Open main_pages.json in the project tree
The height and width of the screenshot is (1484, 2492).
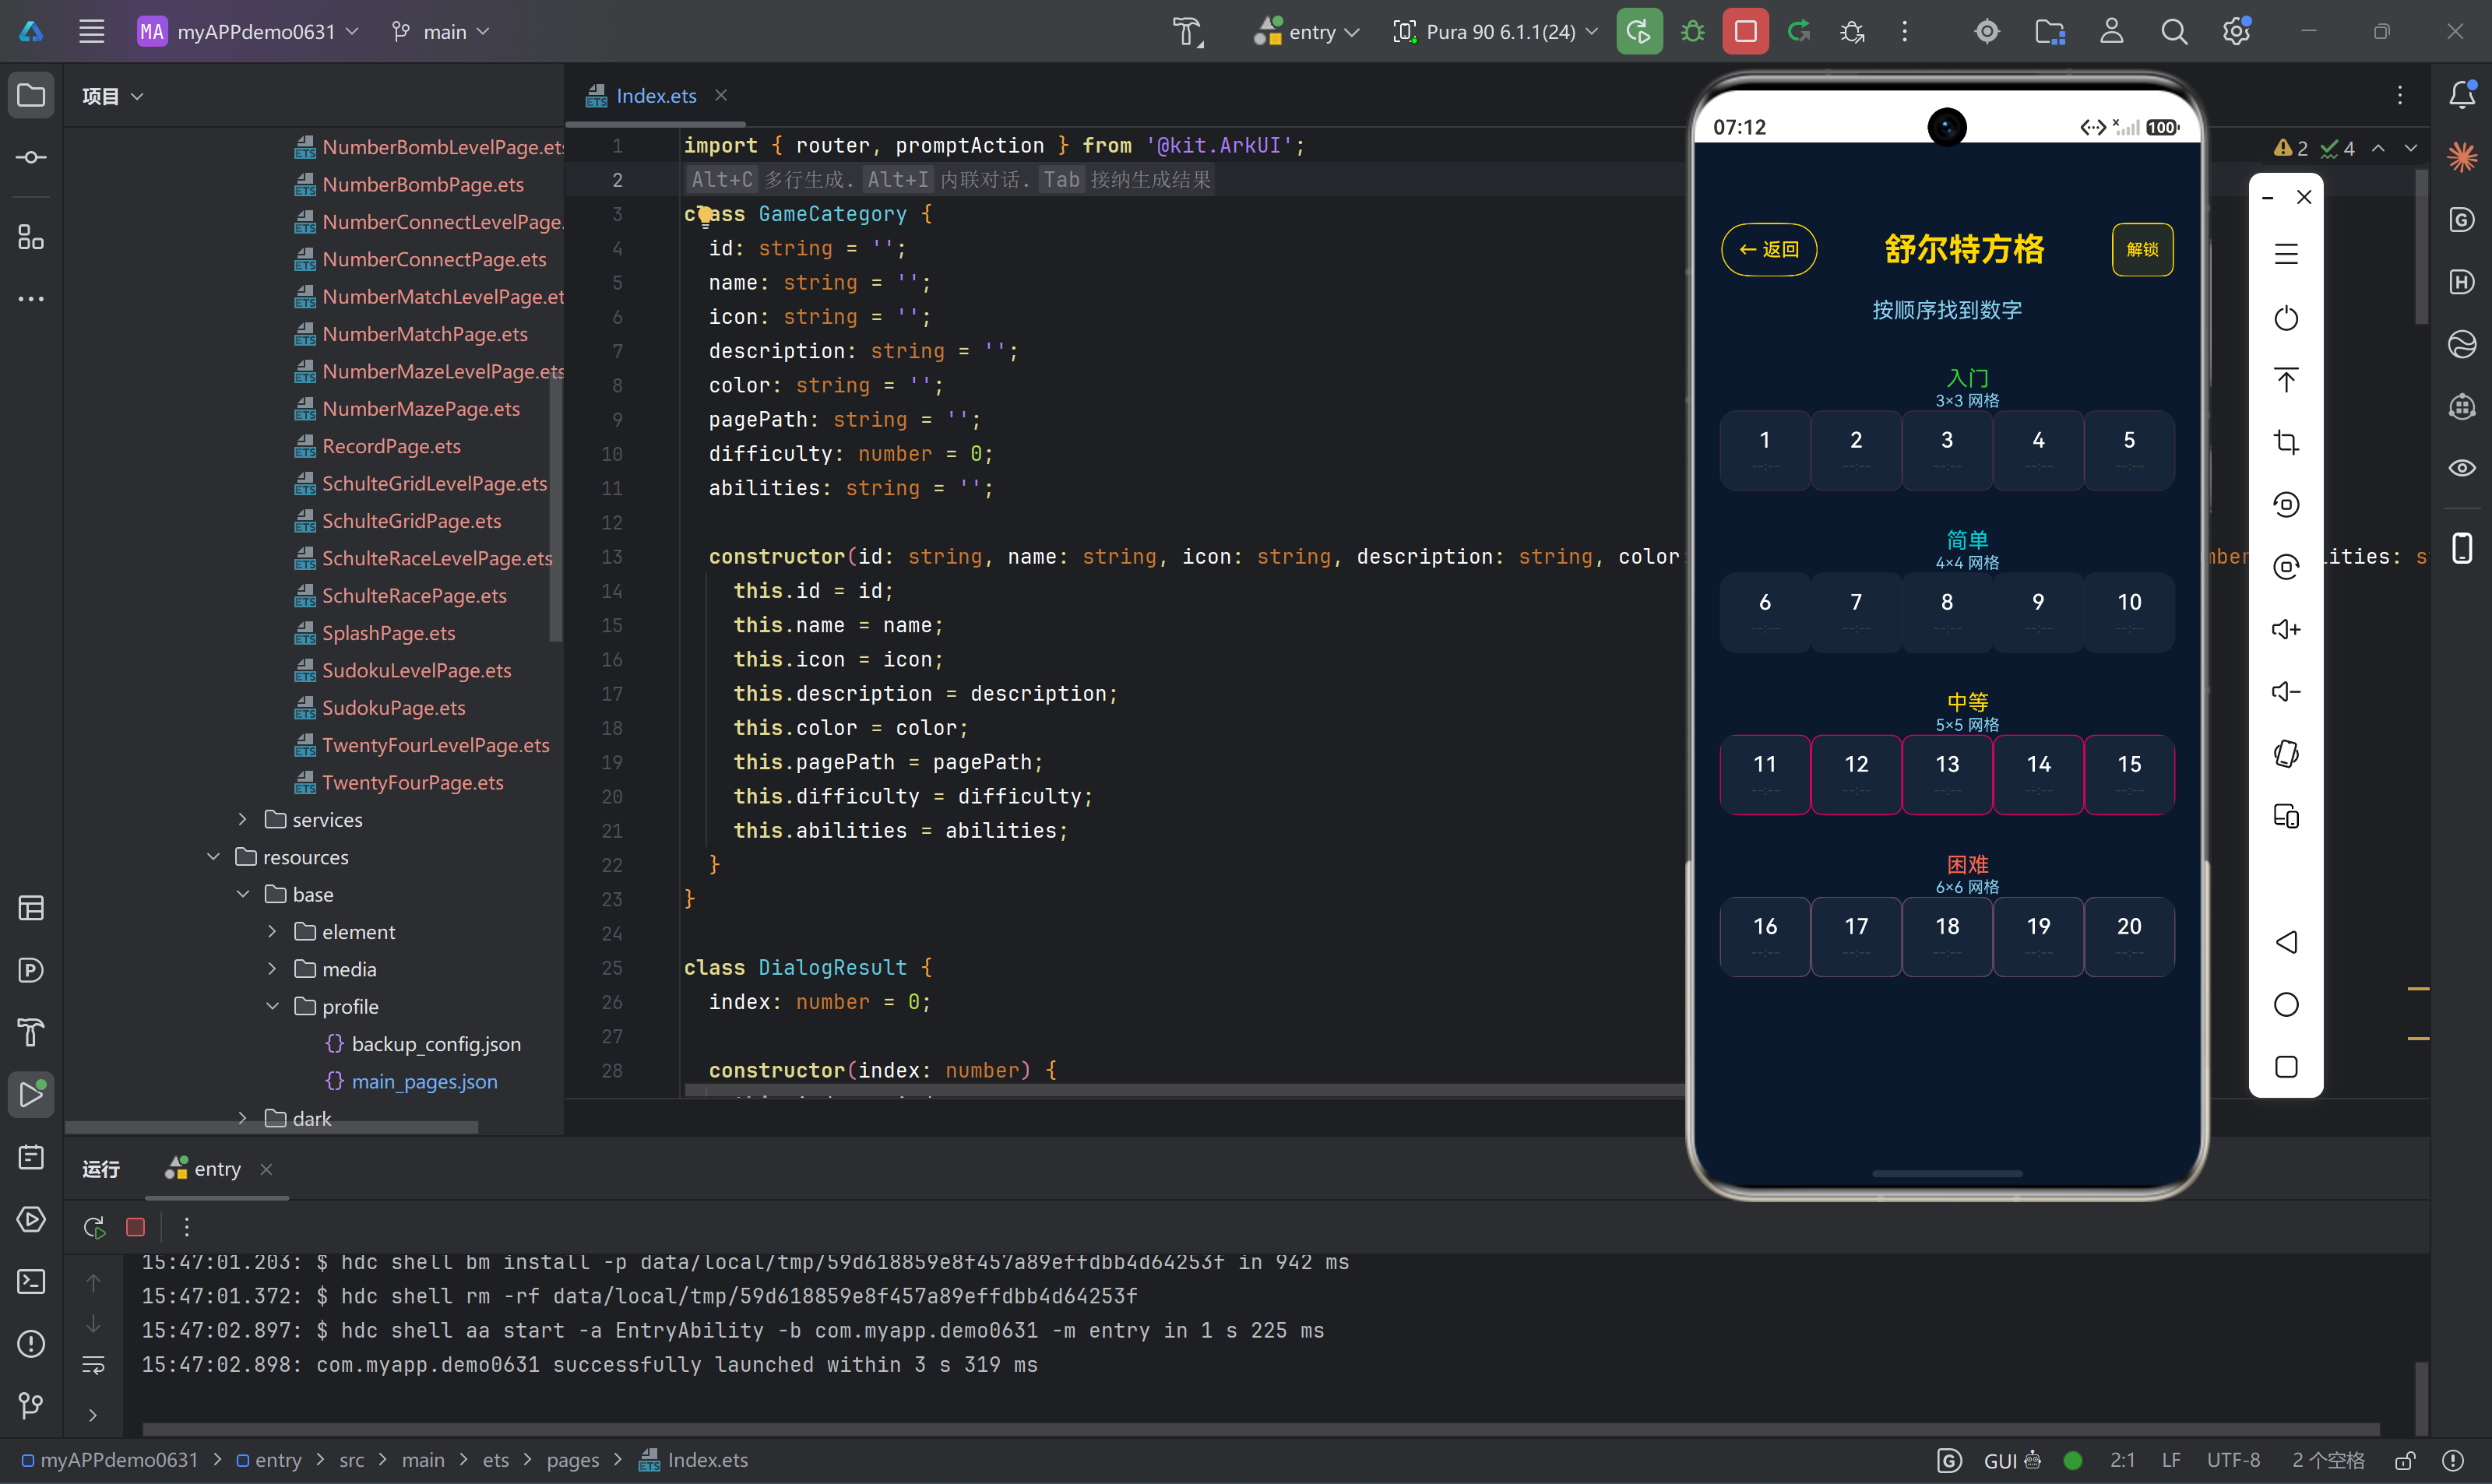424,1082
